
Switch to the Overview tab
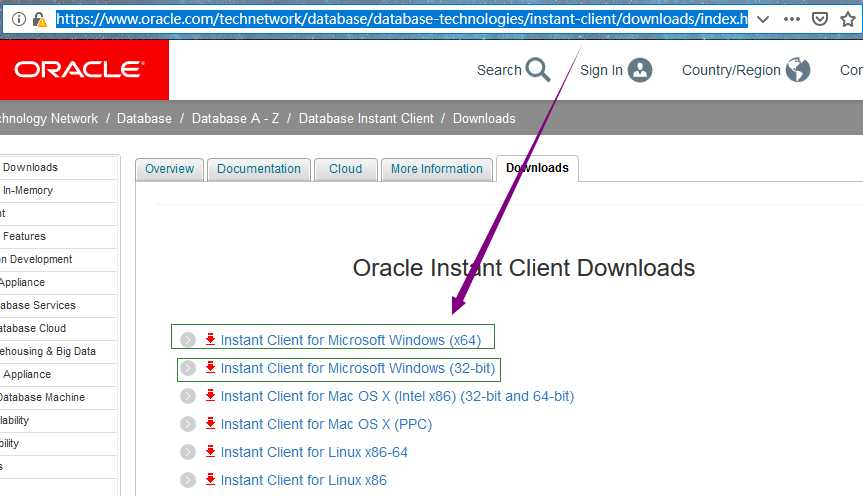170,169
